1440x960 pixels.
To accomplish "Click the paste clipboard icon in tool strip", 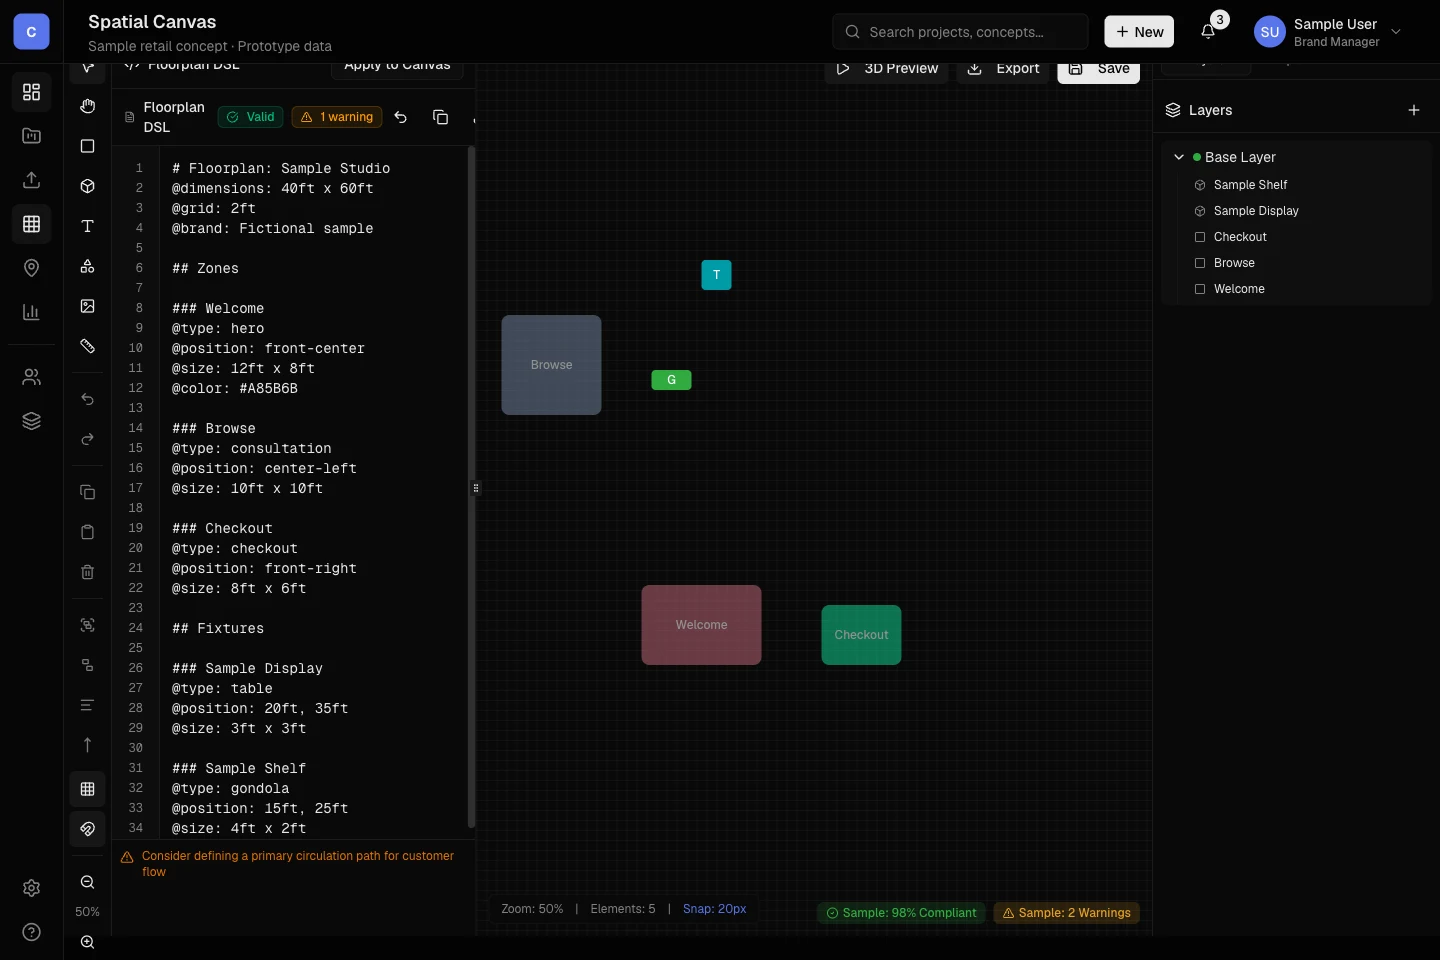I will tap(88, 532).
